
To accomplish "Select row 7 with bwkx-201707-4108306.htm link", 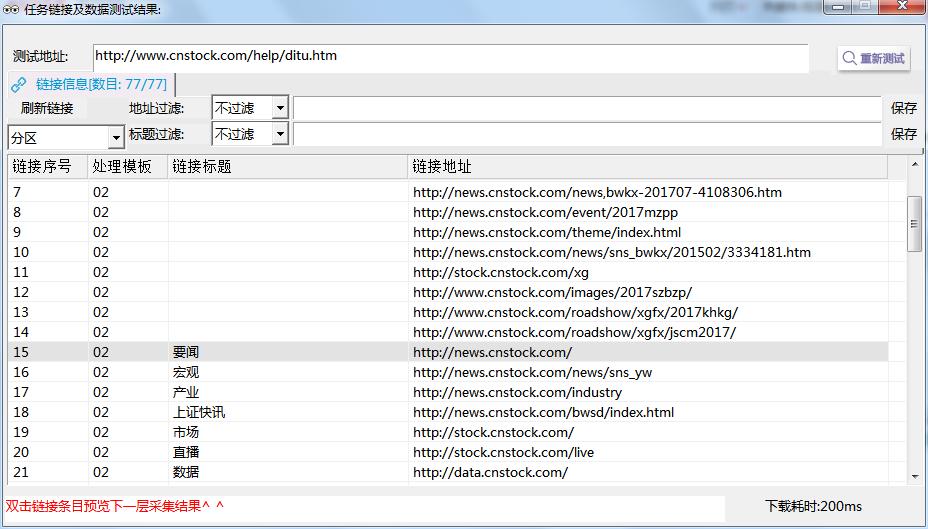I will [448, 192].
